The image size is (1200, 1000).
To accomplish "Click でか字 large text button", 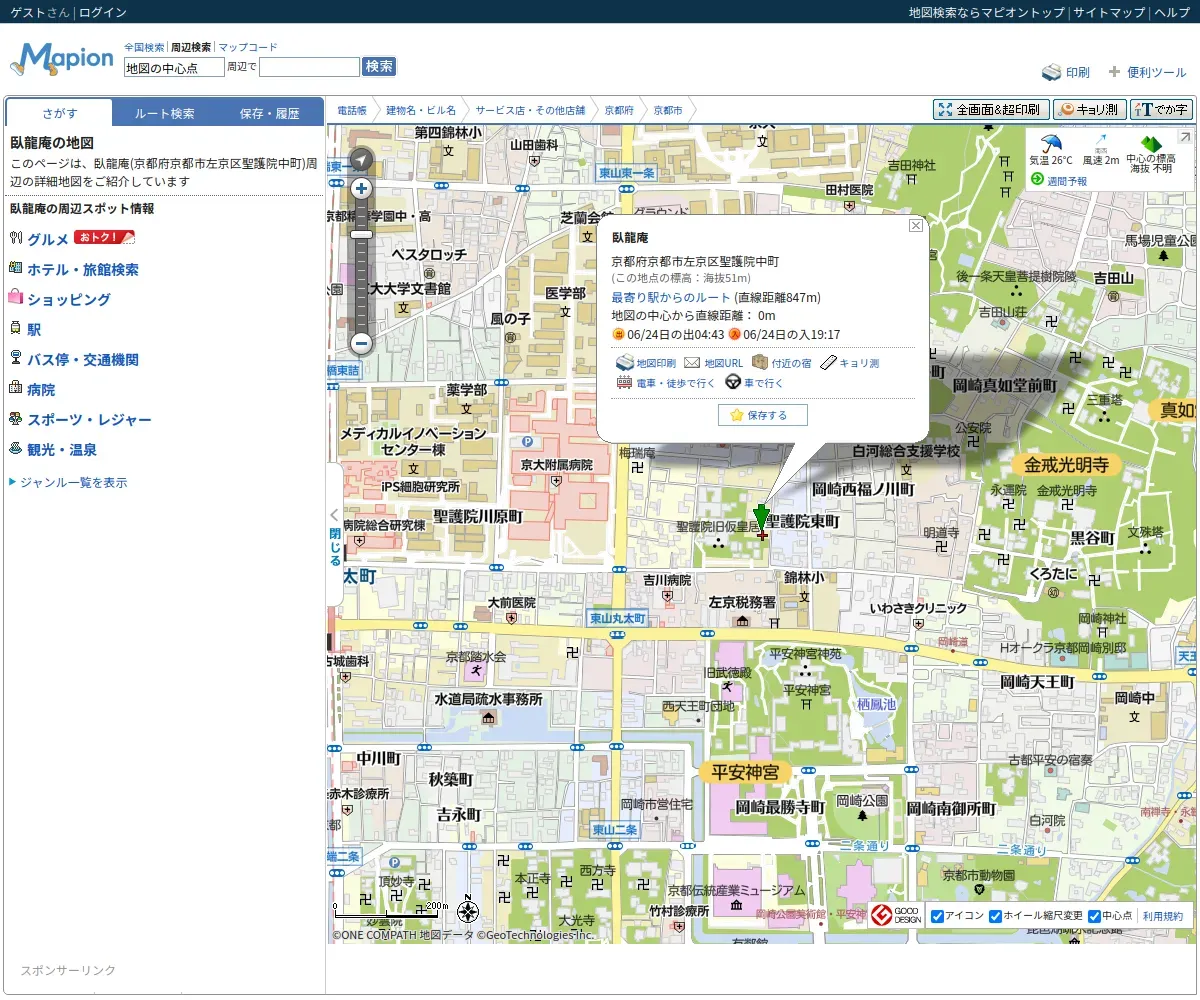I will click(x=1161, y=110).
